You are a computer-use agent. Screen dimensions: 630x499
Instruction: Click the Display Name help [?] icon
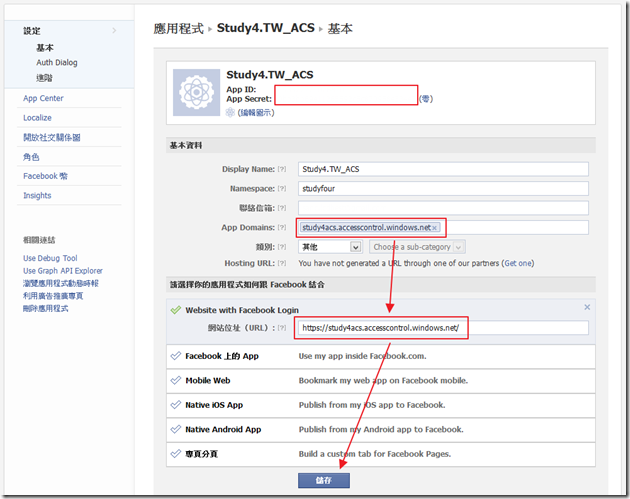[x=282, y=169]
